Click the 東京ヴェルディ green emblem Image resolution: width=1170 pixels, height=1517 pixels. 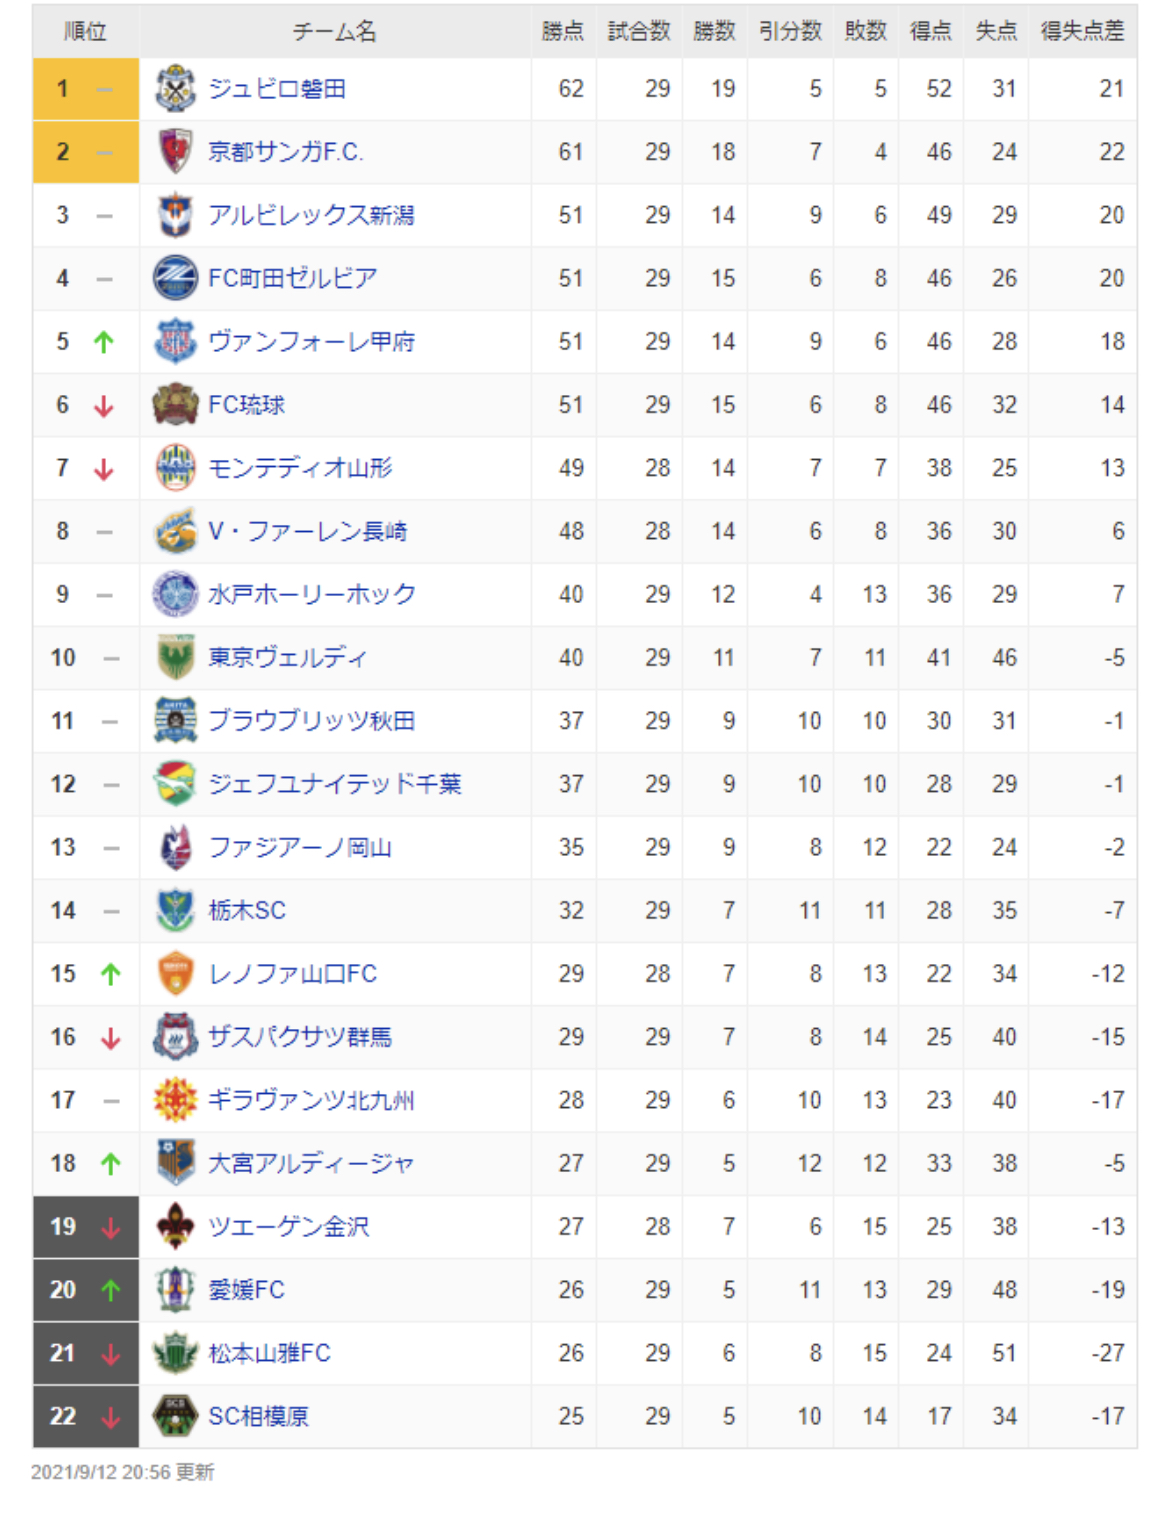[x=176, y=657]
